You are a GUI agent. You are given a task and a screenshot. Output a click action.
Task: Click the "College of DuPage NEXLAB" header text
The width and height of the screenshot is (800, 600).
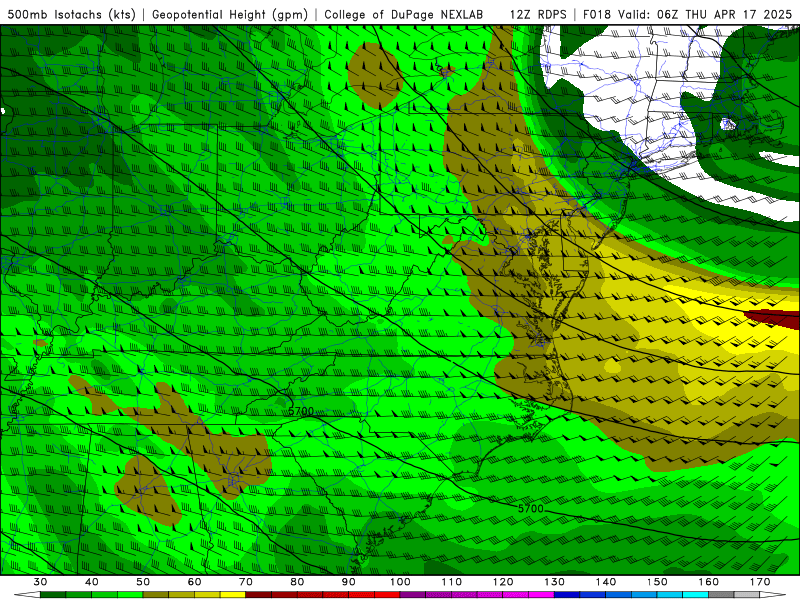tap(404, 14)
